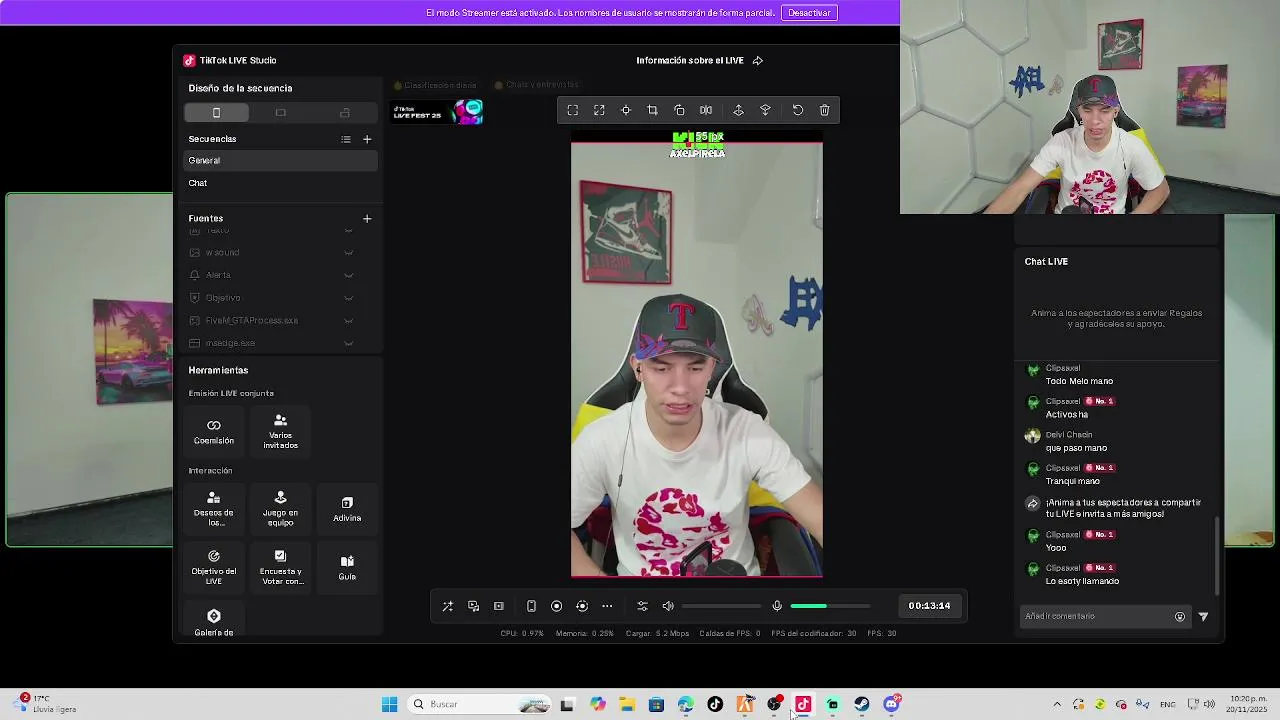The image size is (1280, 720).
Task: Click the bring-layer-forward icon
Action: coord(738,110)
